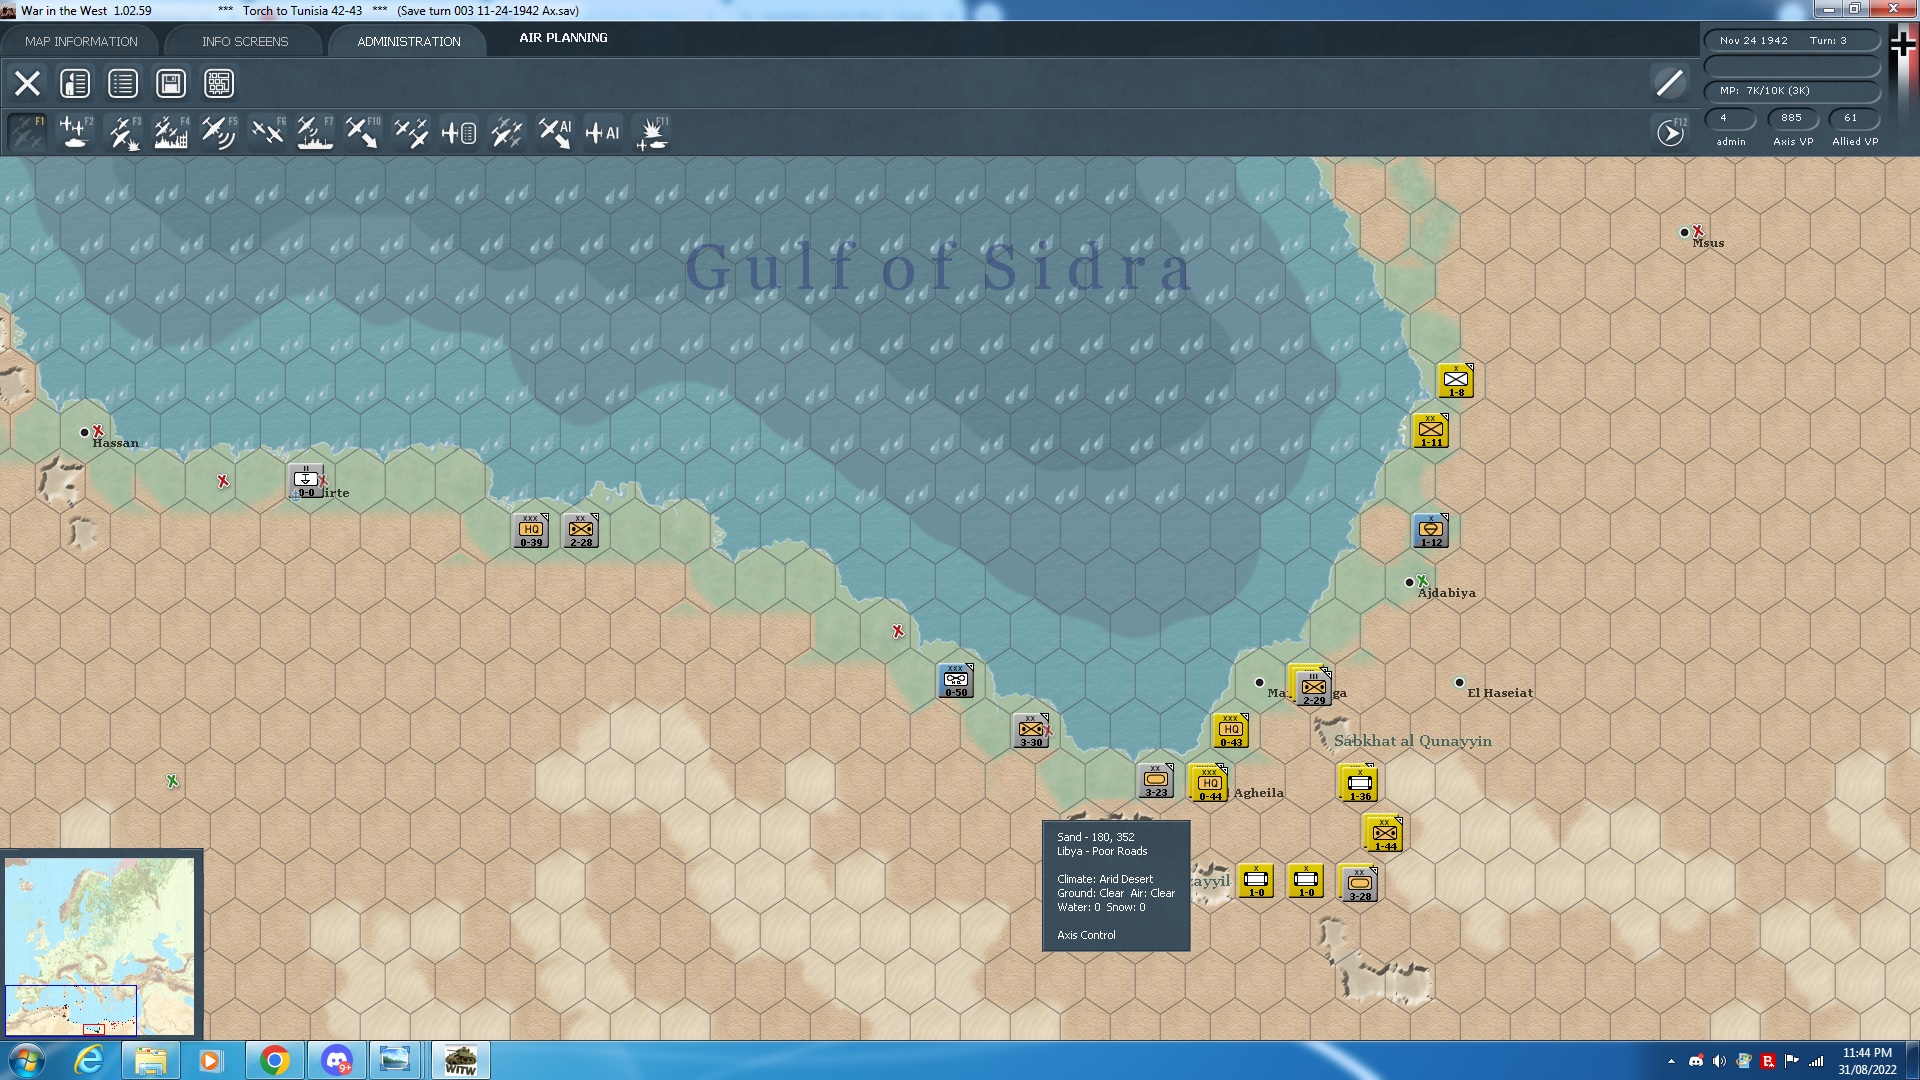Select the yellow HQ counter 0-44
This screenshot has height=1080, width=1920.
point(1209,783)
